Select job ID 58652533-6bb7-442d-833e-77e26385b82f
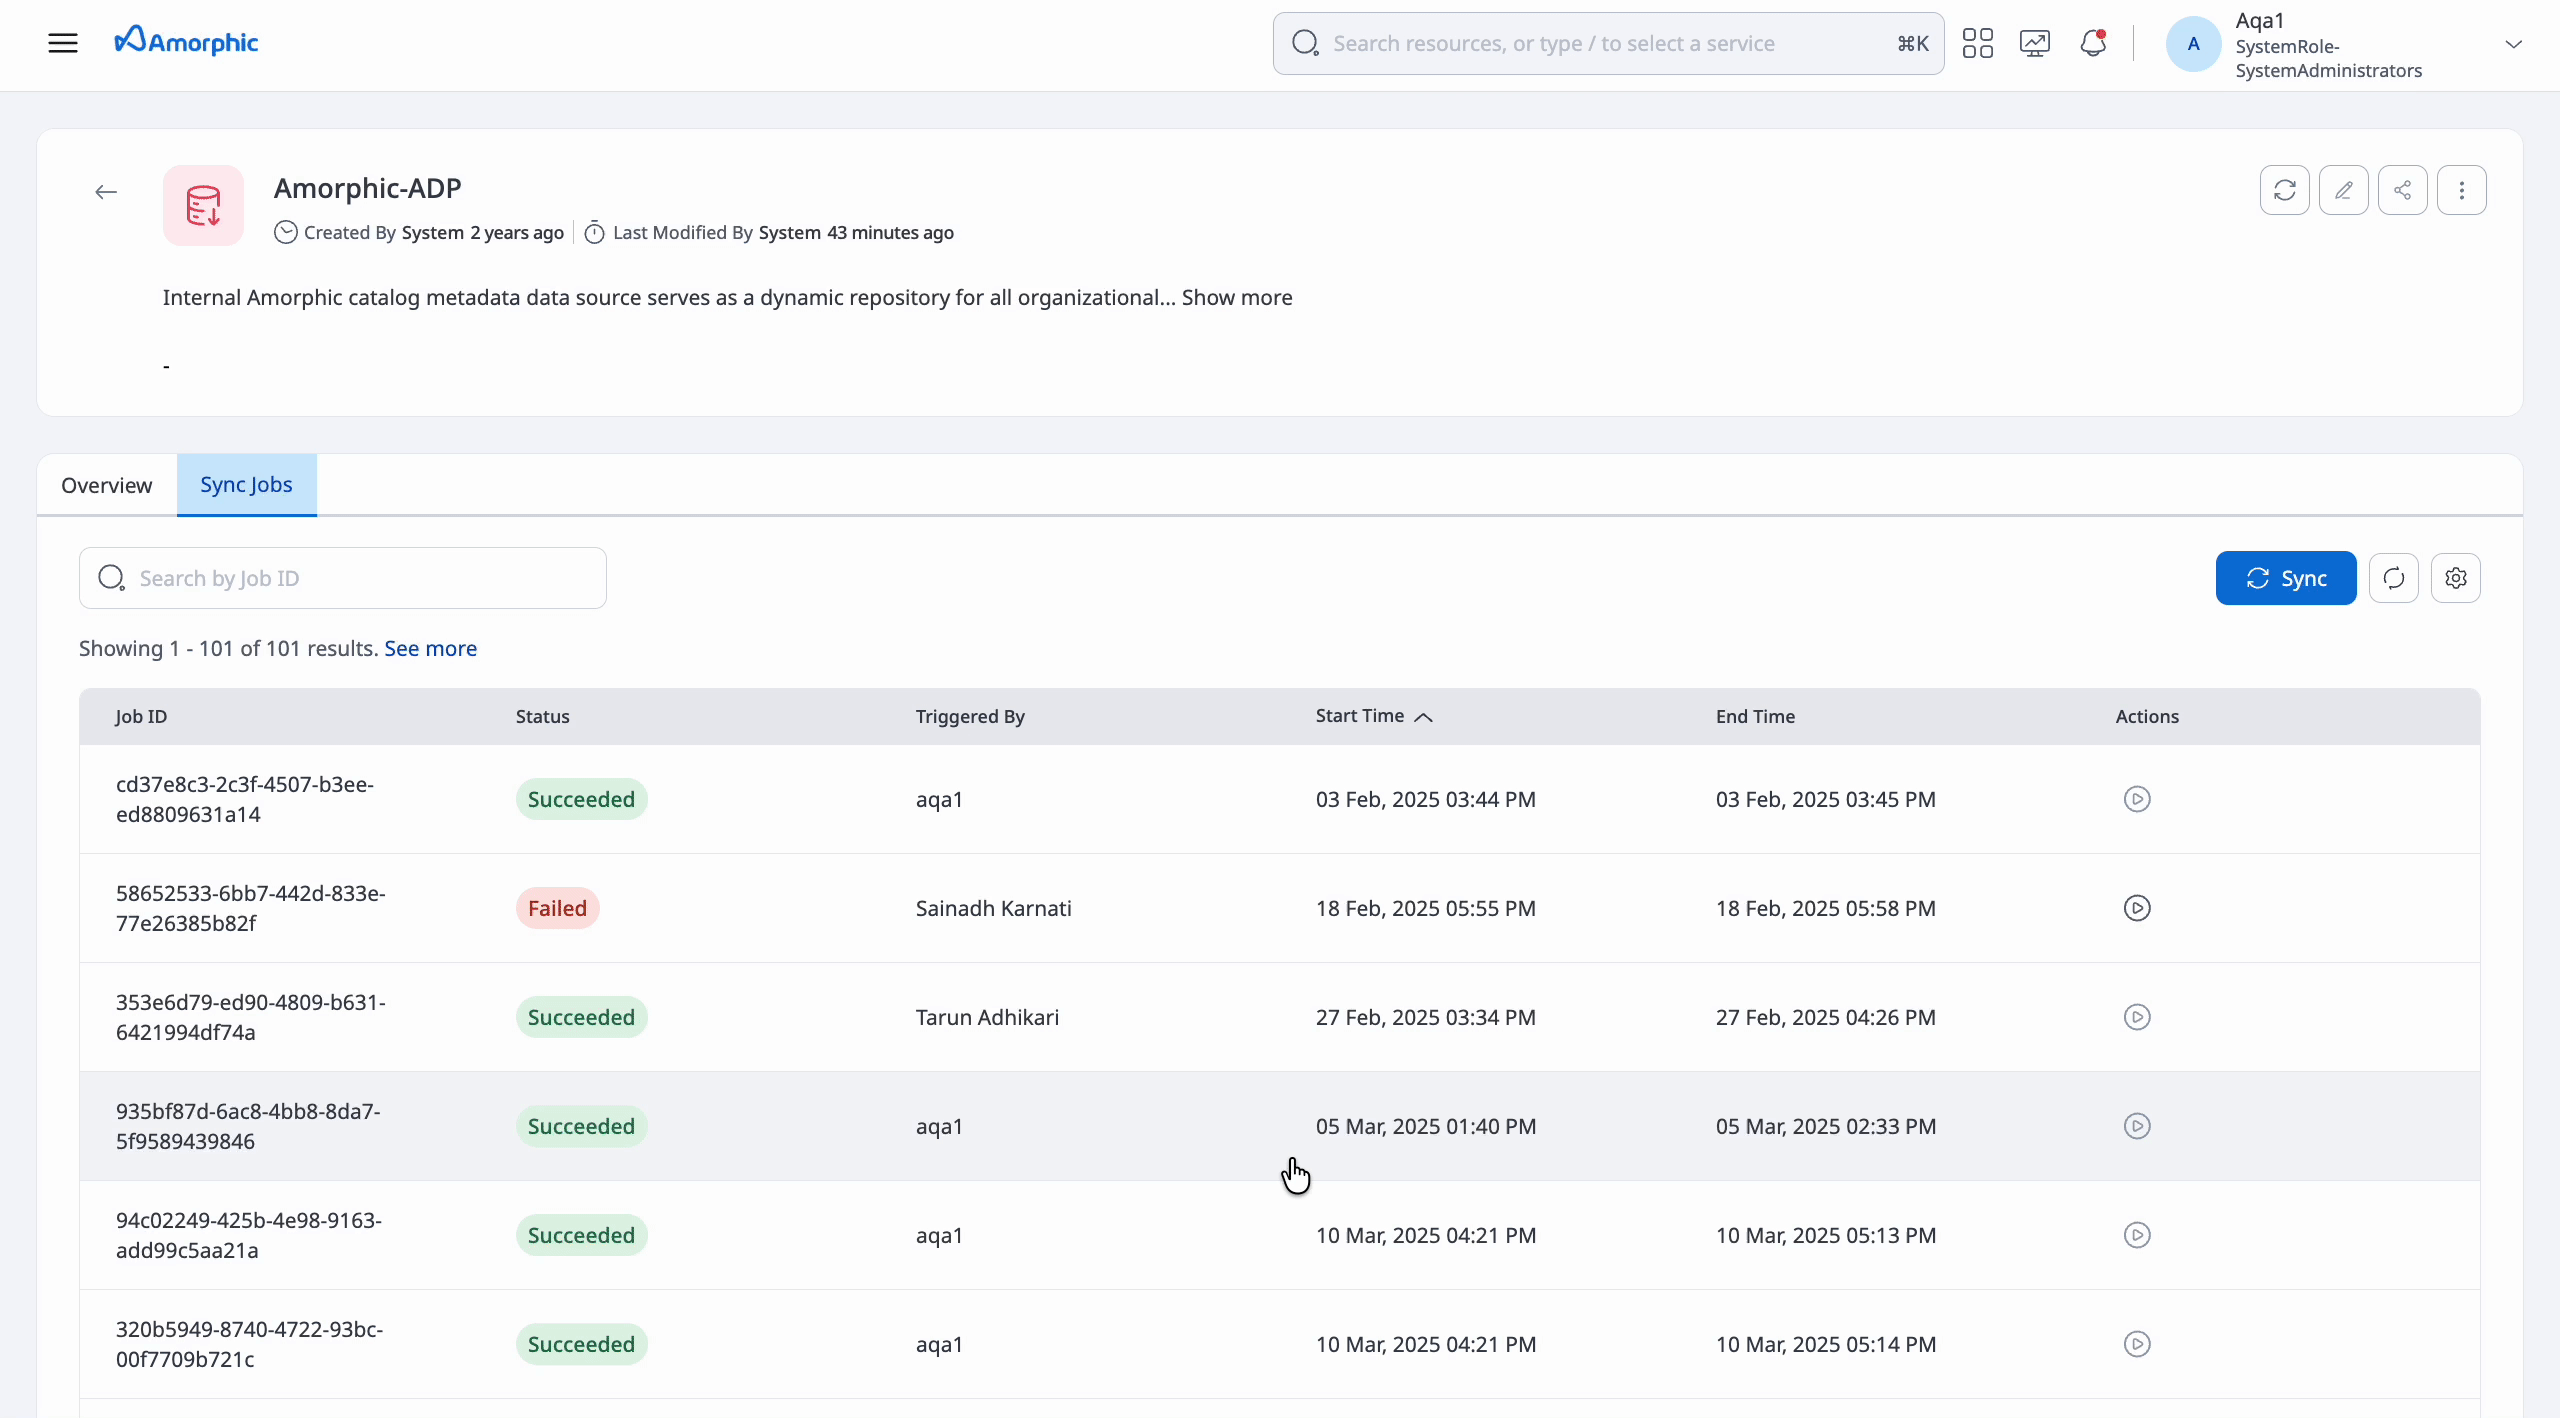The image size is (2560, 1418). pyautogui.click(x=251, y=908)
